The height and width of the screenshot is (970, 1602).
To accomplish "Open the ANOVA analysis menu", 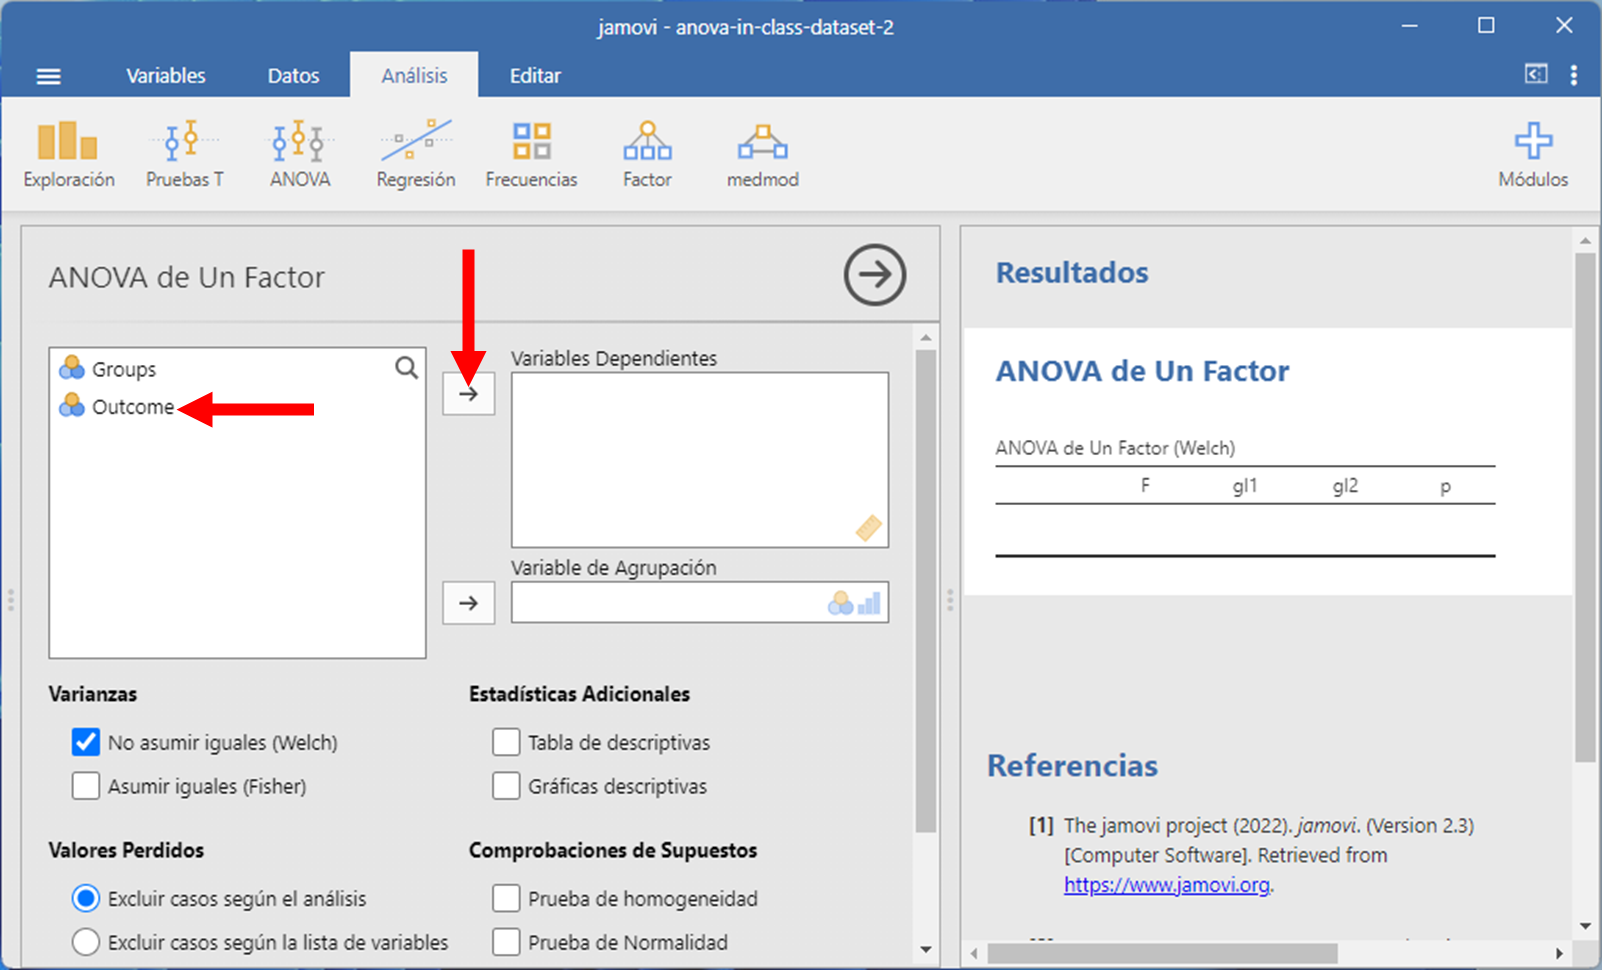I will tap(299, 154).
